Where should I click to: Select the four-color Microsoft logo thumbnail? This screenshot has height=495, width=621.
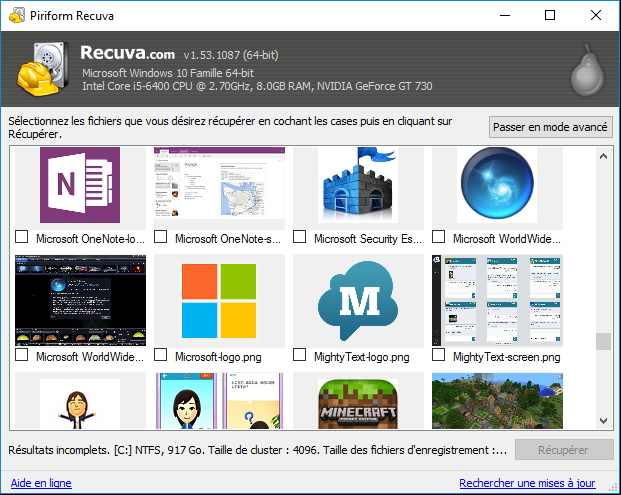(219, 301)
